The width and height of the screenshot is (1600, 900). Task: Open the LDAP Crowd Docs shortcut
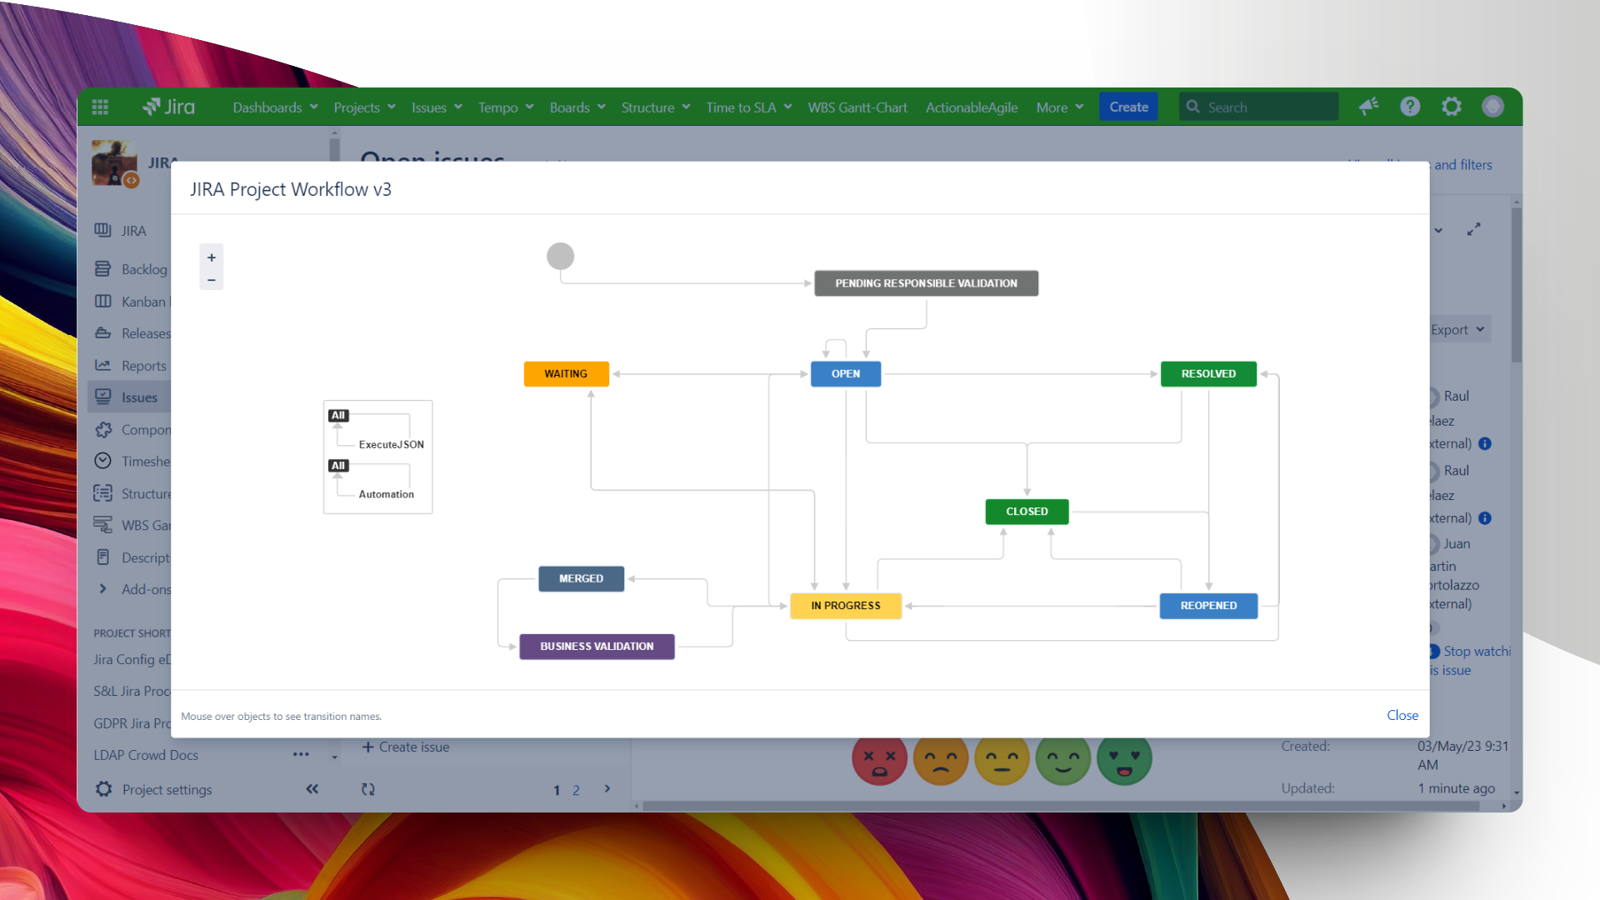pyautogui.click(x=146, y=755)
